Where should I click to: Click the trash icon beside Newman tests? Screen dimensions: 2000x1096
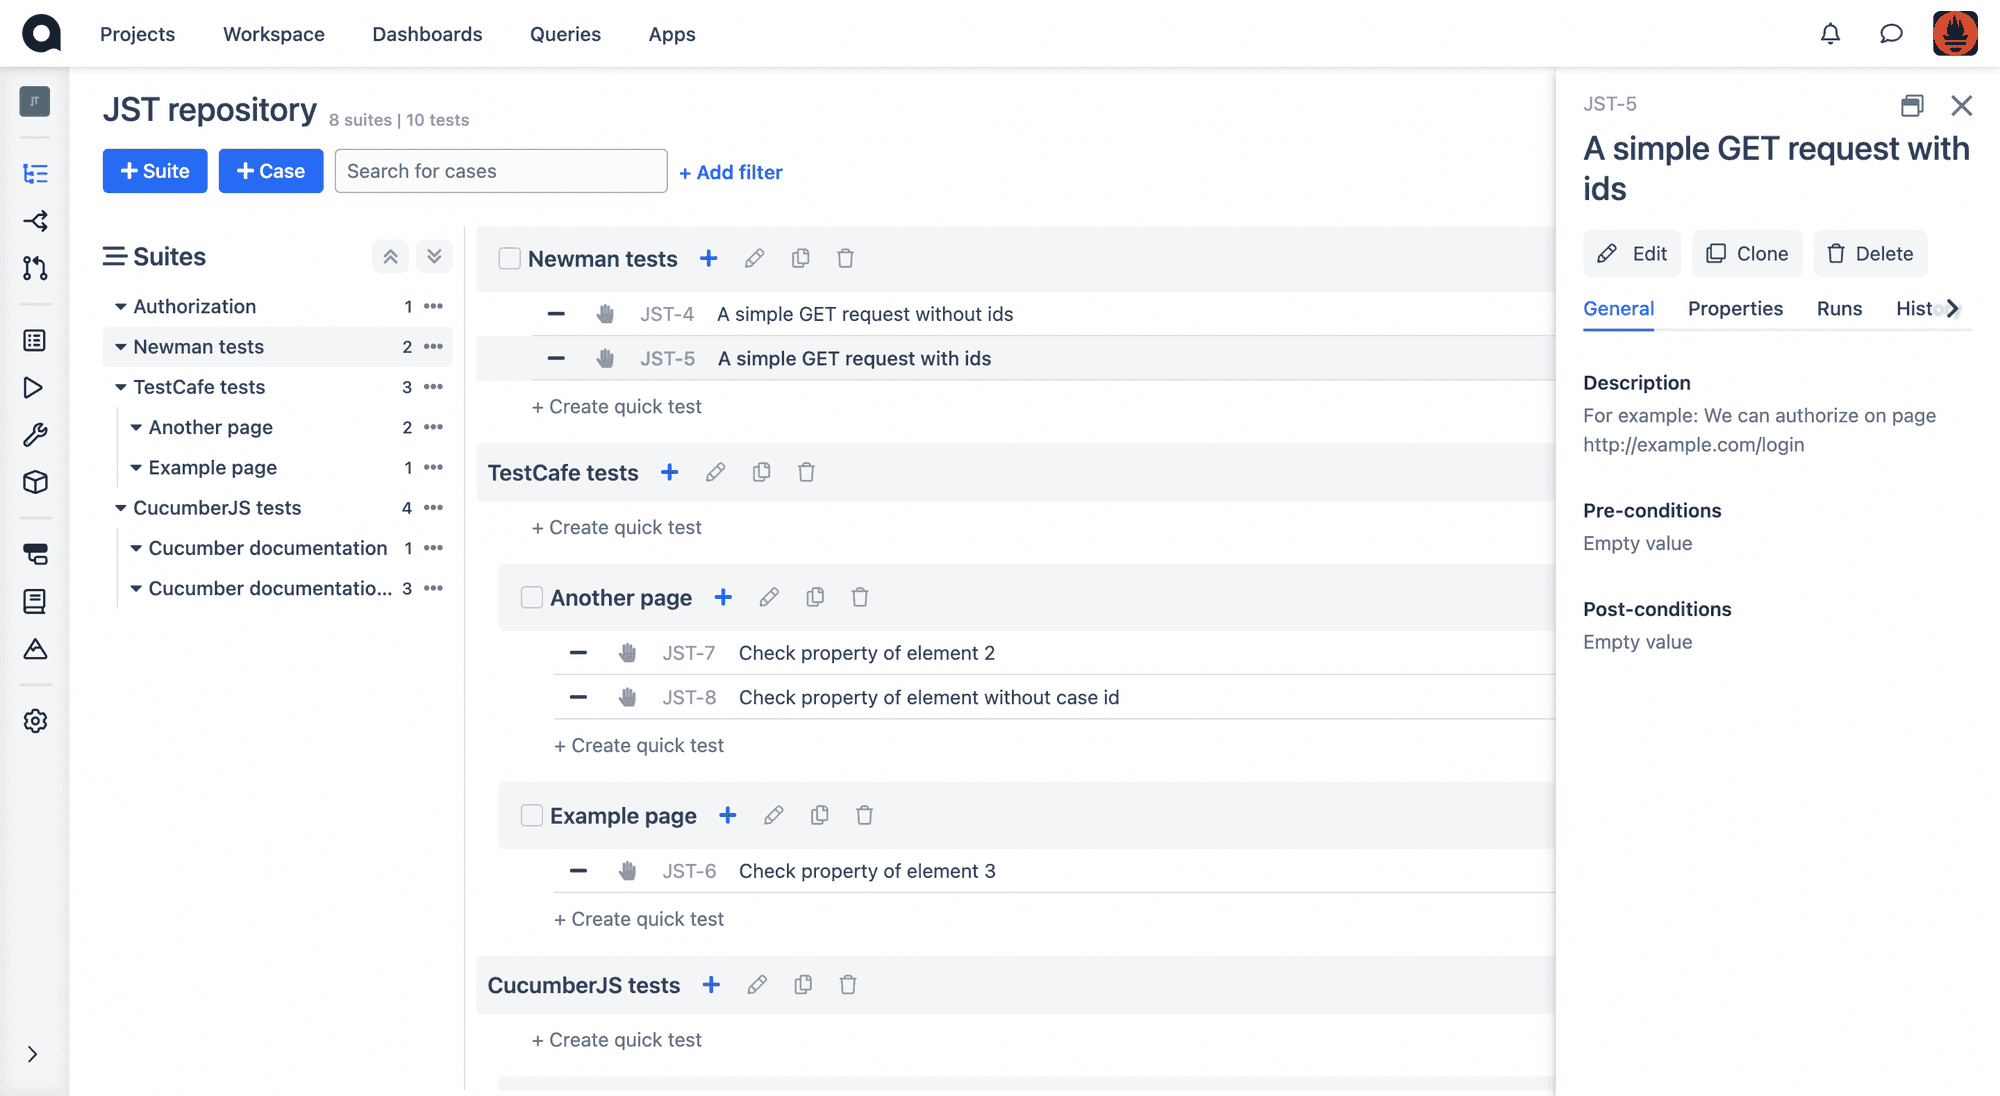coord(845,259)
